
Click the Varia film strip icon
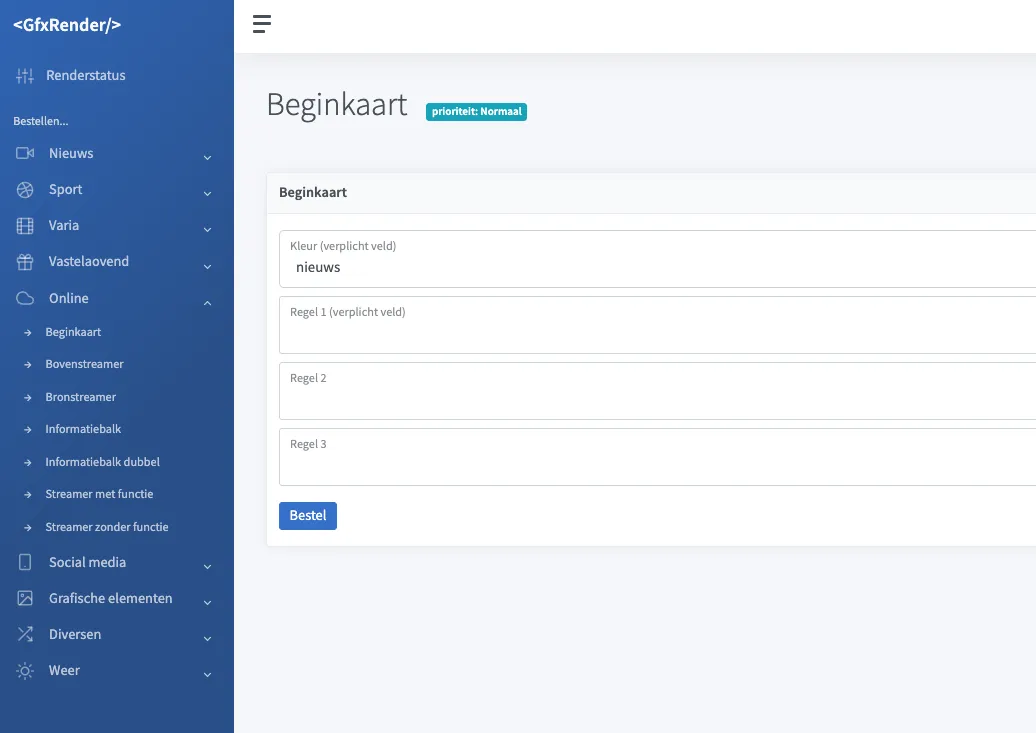pos(25,226)
